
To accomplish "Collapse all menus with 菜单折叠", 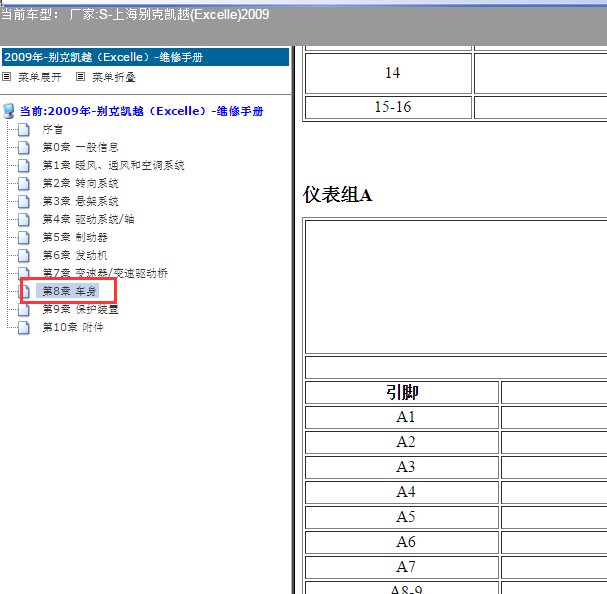I will pos(113,77).
